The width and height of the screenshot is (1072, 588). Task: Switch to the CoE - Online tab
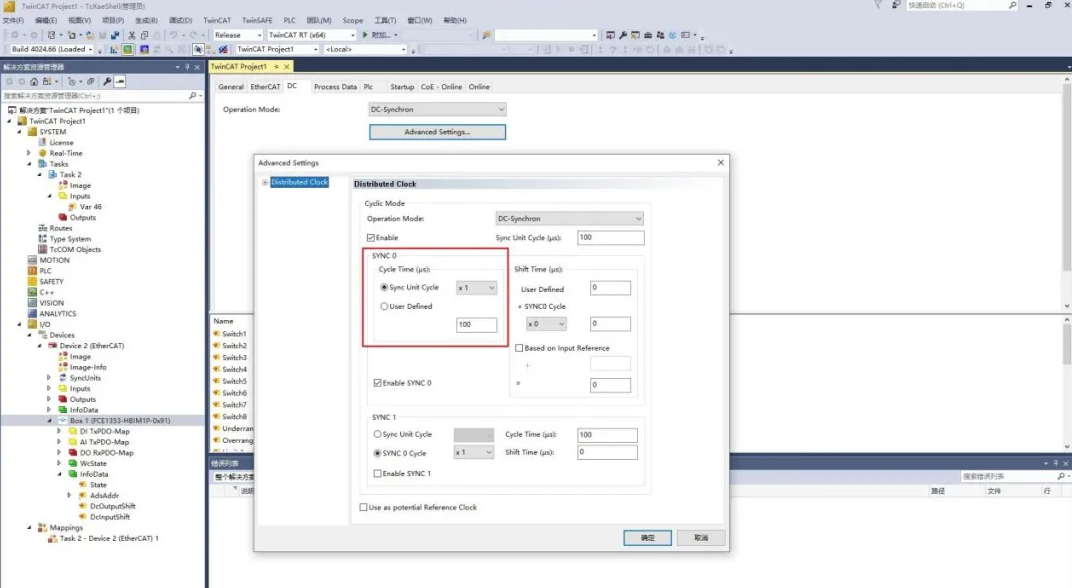click(441, 87)
